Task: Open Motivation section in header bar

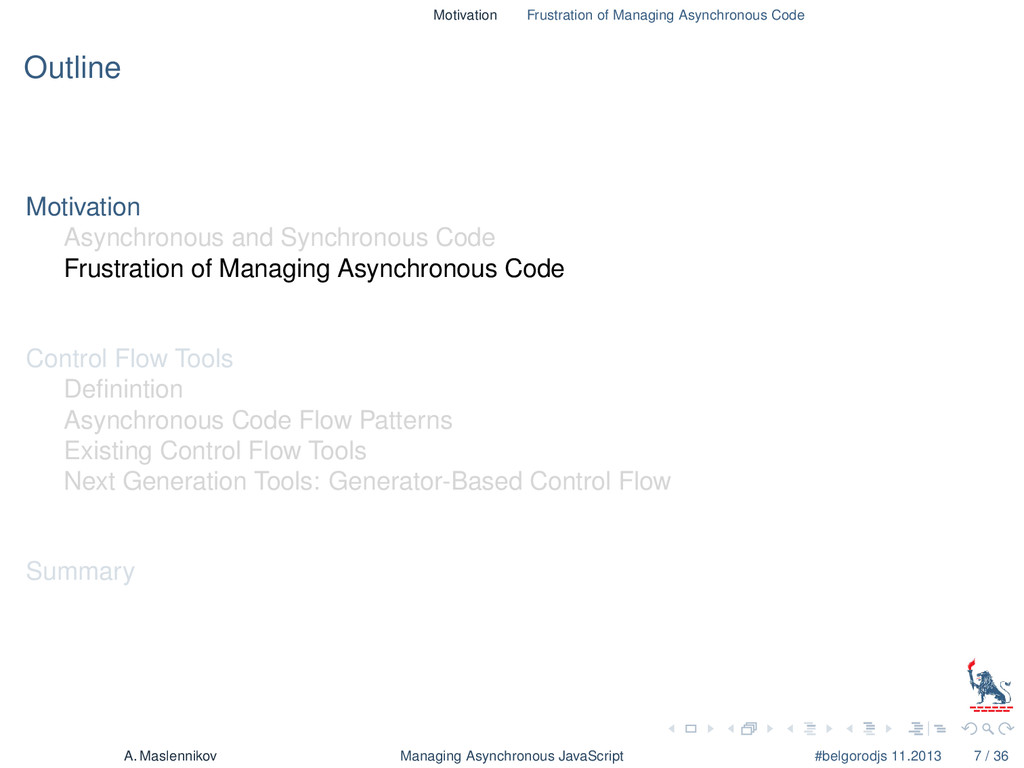Action: [x=465, y=15]
